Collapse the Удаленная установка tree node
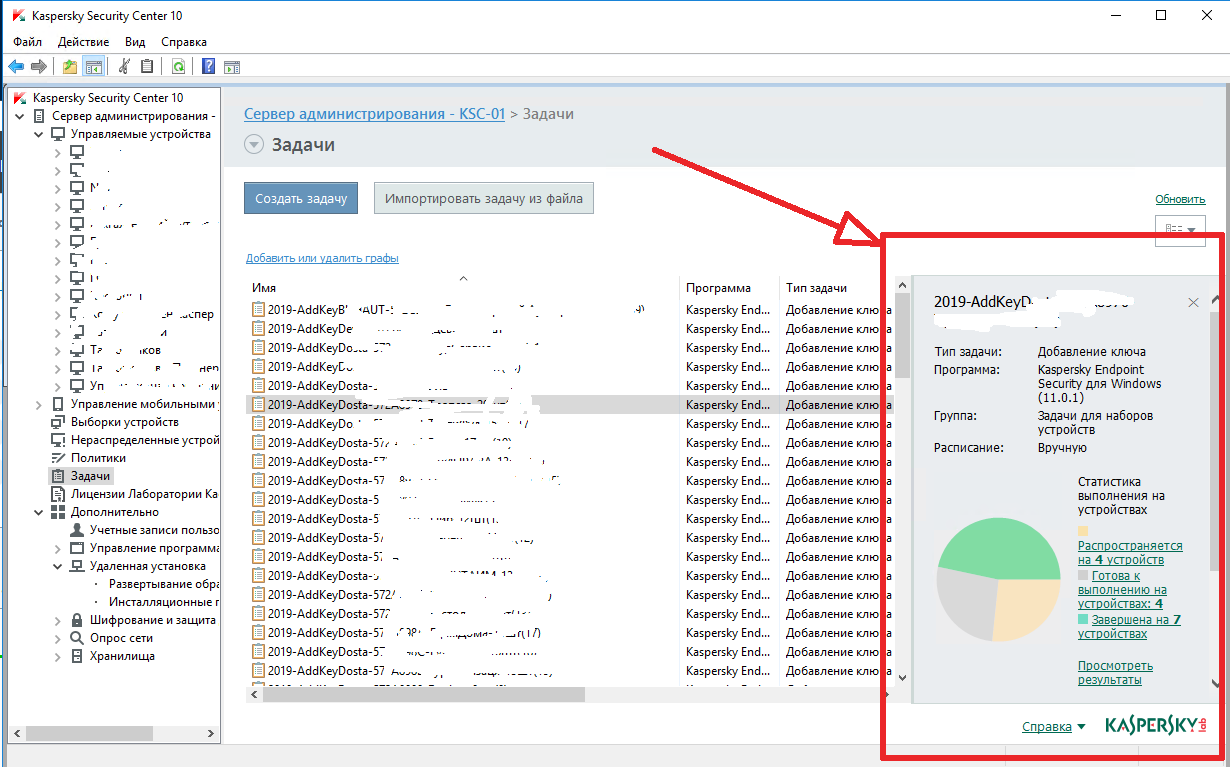 pos(58,566)
